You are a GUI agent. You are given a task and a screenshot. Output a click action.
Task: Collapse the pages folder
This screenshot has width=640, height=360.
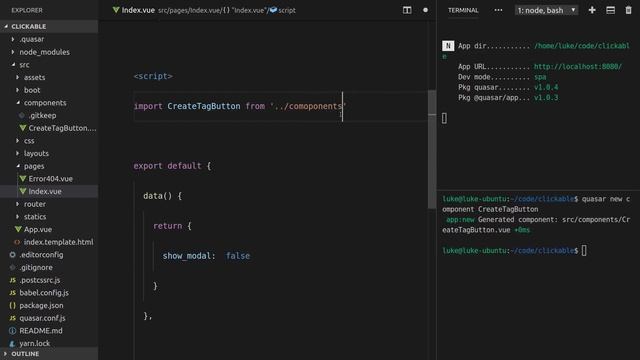[18, 166]
